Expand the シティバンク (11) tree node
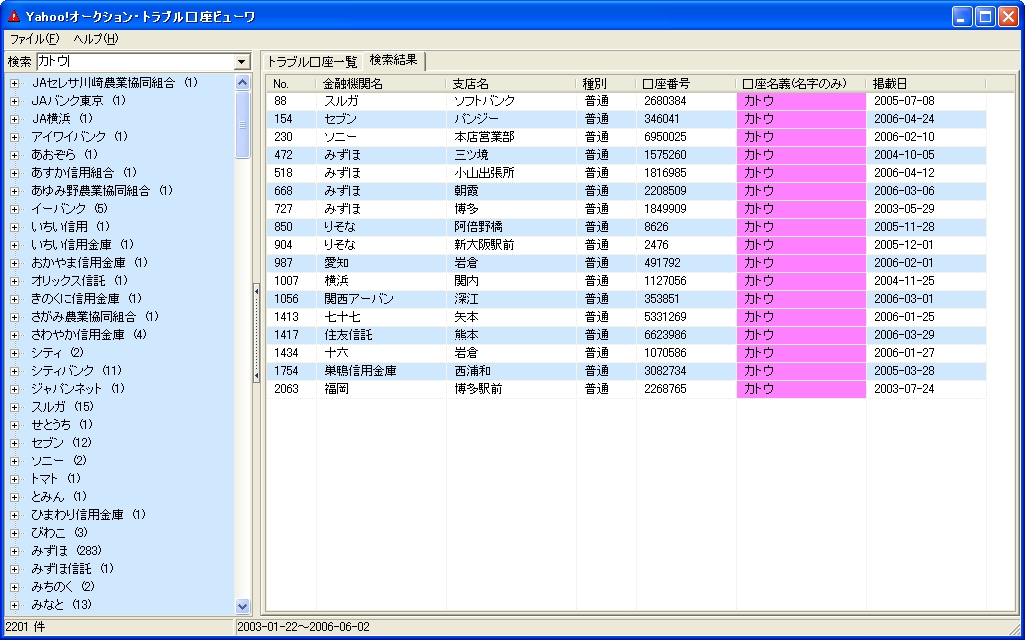Image resolution: width=1025 pixels, height=640 pixels. [x=14, y=371]
